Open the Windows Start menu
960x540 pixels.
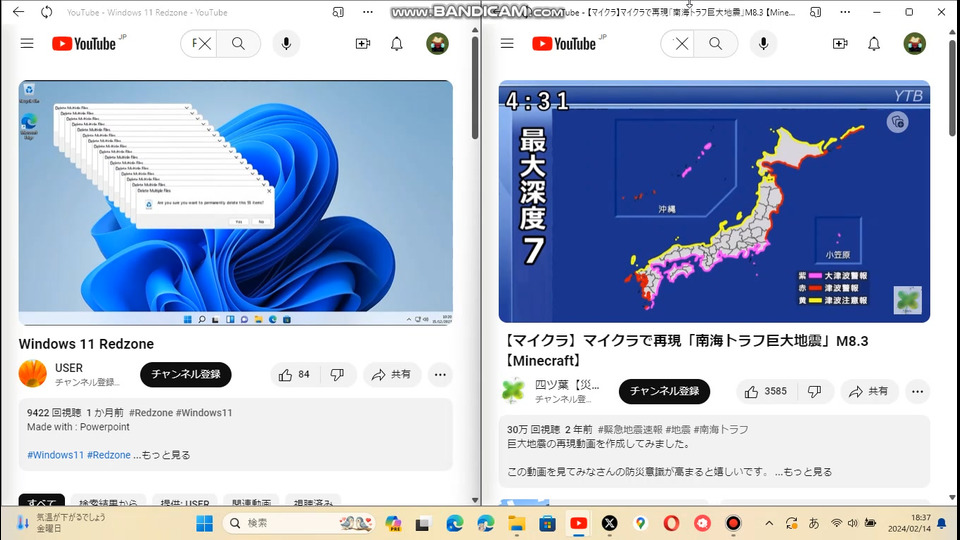[x=204, y=523]
